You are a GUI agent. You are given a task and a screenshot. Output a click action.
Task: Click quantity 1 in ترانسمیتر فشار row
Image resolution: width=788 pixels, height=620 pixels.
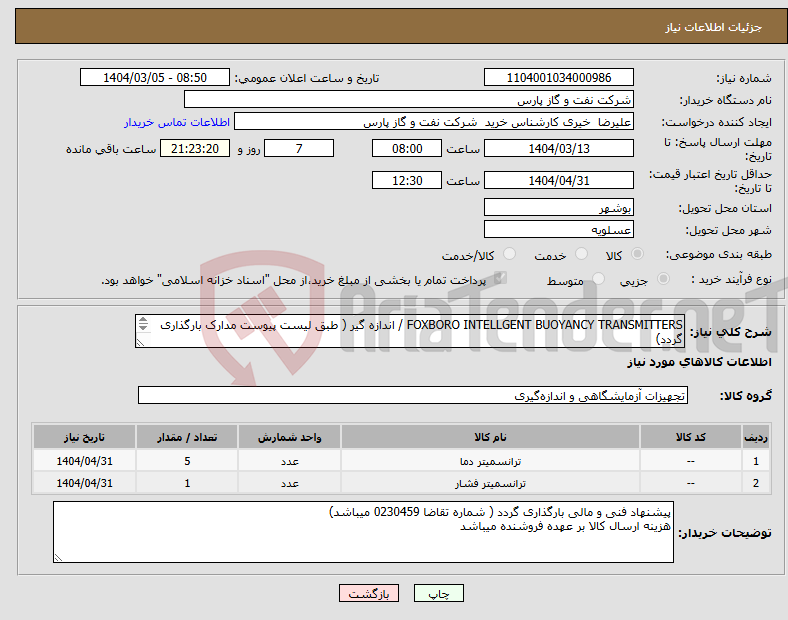[x=187, y=483]
